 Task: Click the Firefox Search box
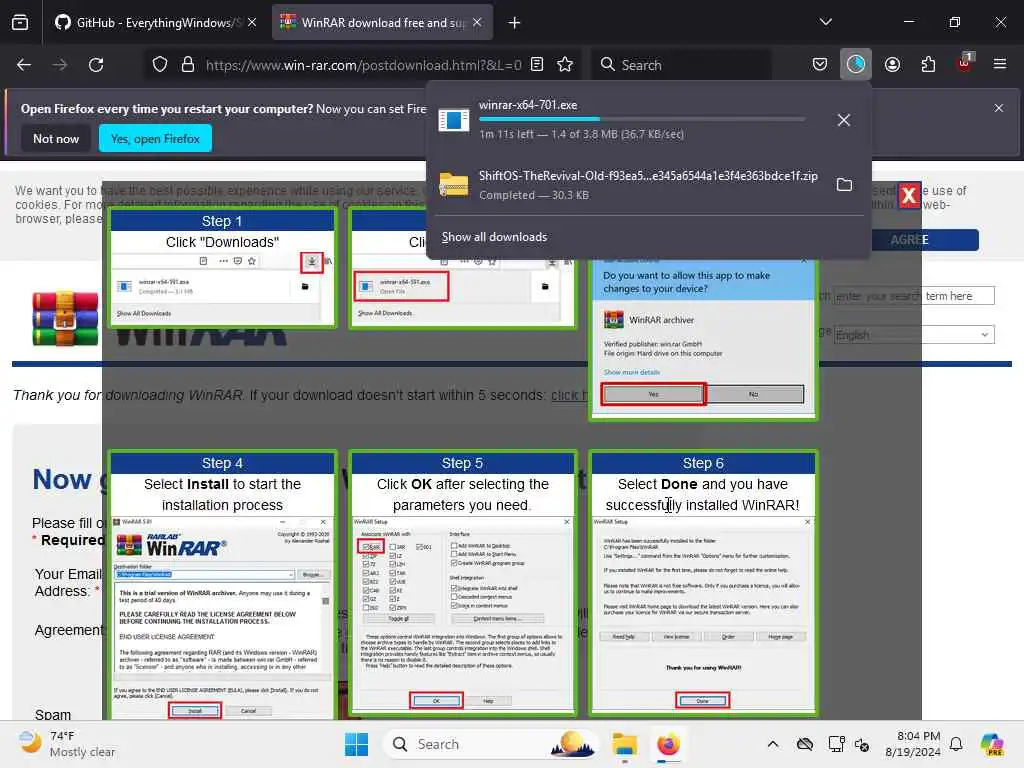coord(680,65)
